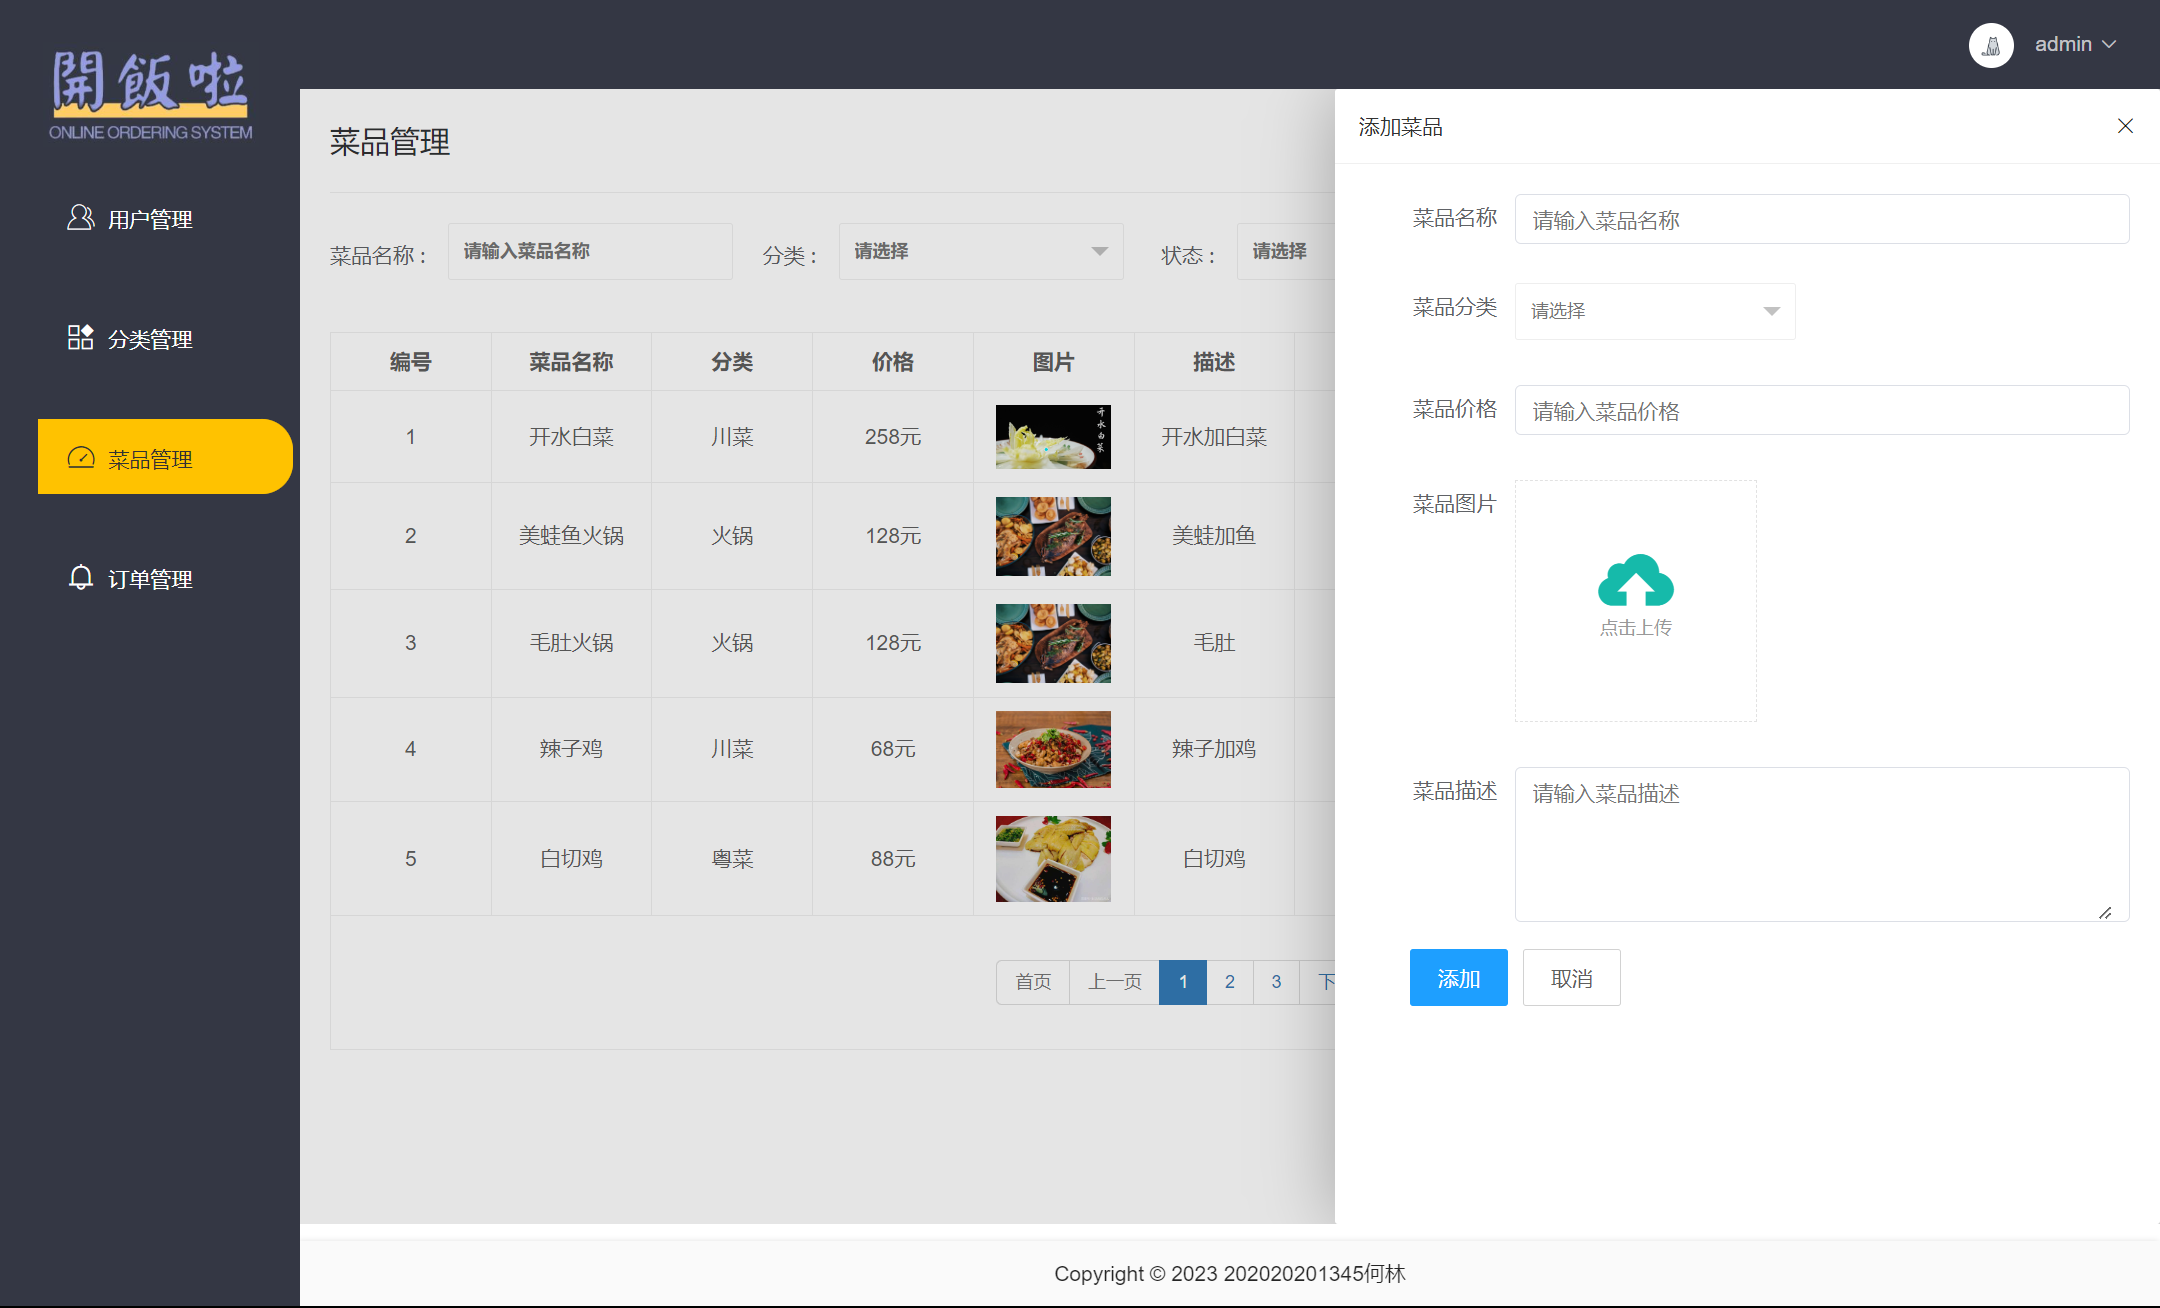Click the 添加 submit button
Viewport: 2160px width, 1308px height.
(1458, 977)
